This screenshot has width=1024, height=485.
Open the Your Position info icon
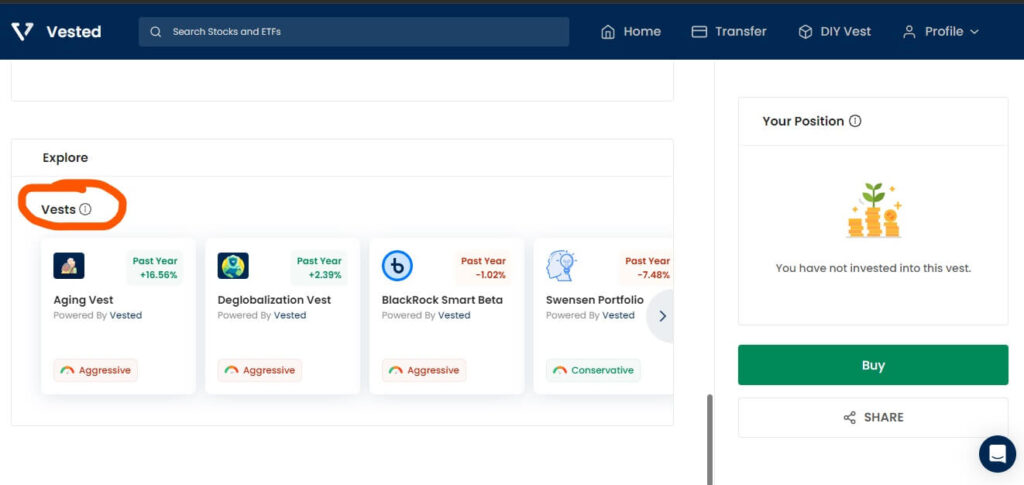tap(855, 121)
